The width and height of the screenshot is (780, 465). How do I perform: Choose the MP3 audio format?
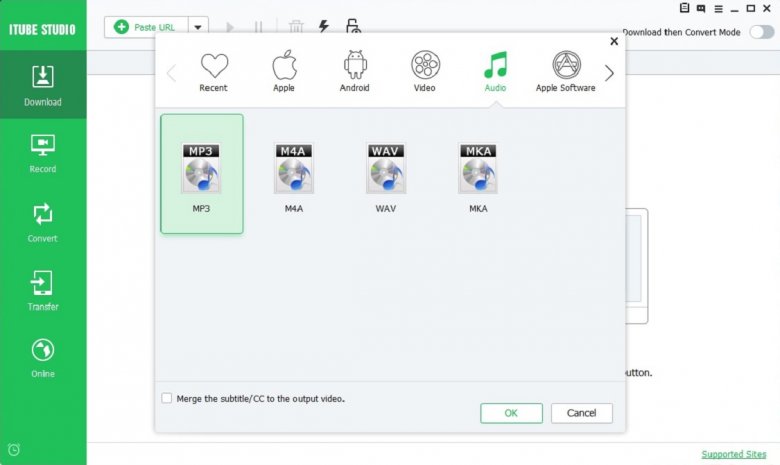pyautogui.click(x=202, y=174)
